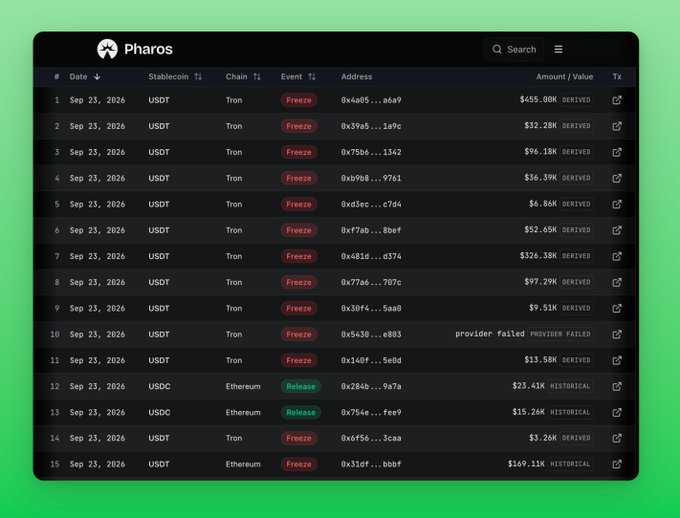Open transaction link for $6.86K row

(x=617, y=204)
